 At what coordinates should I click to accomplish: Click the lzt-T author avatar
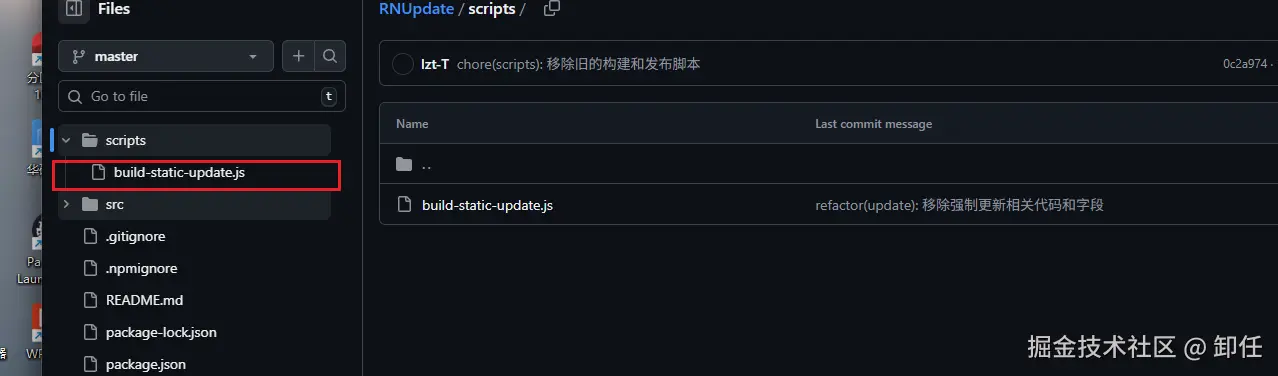pos(403,64)
